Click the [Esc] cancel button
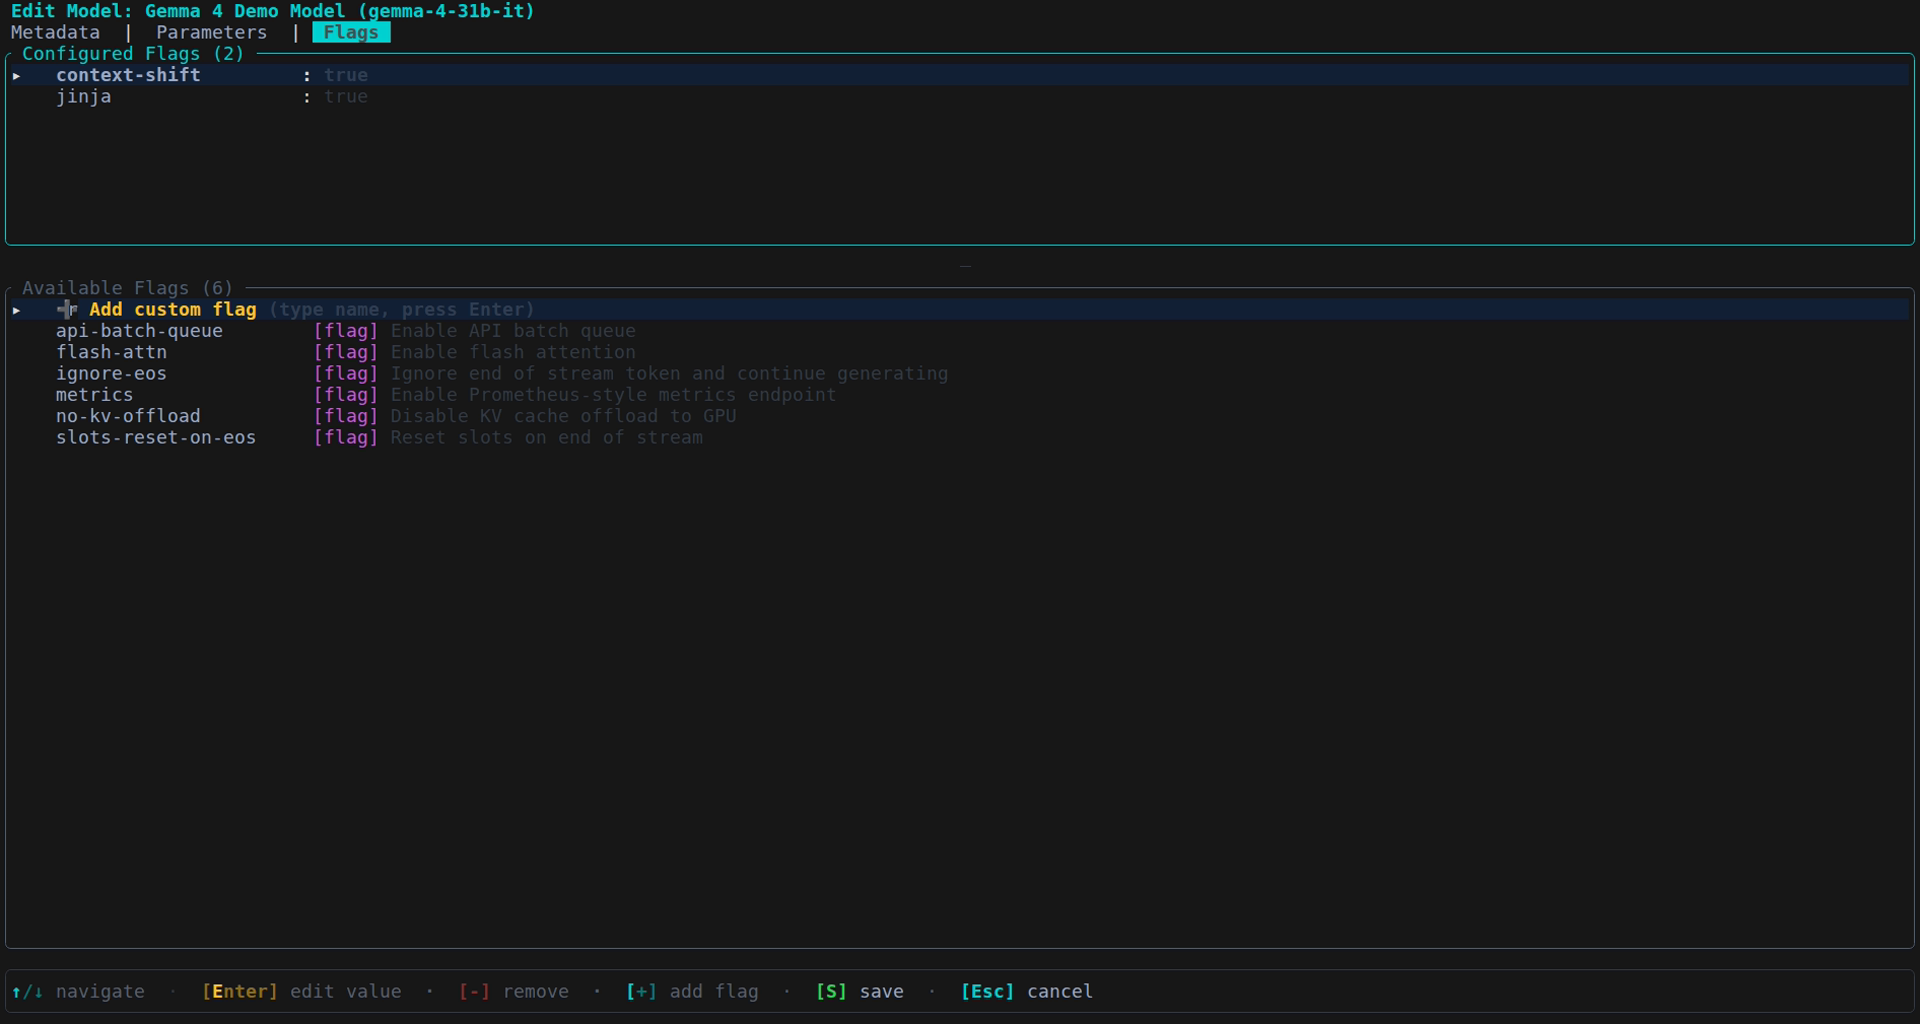Screen dimensions: 1920x1024 click(1026, 992)
